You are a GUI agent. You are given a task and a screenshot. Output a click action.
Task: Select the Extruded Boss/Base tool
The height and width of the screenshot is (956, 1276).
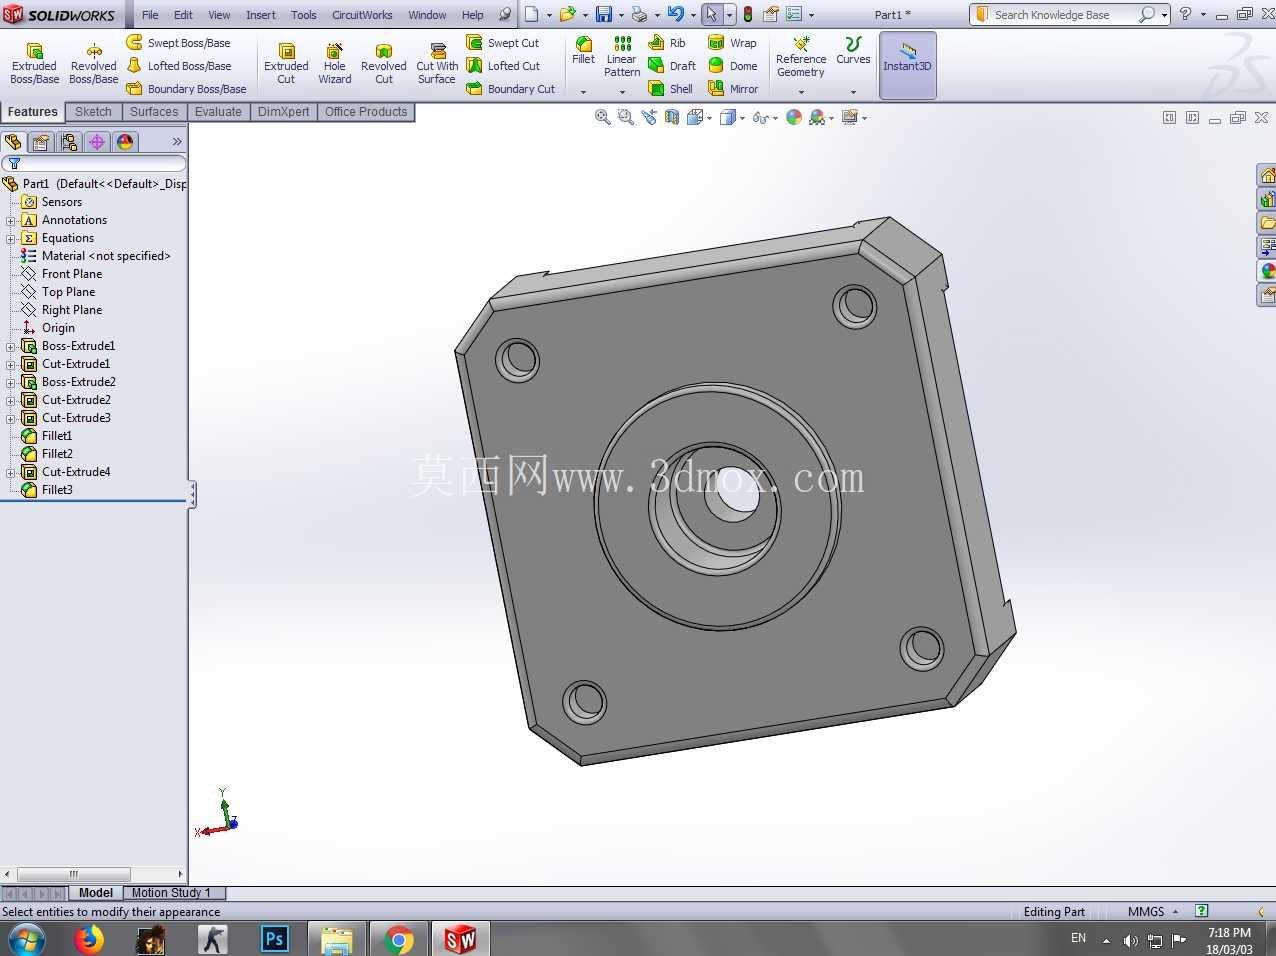pyautogui.click(x=34, y=63)
